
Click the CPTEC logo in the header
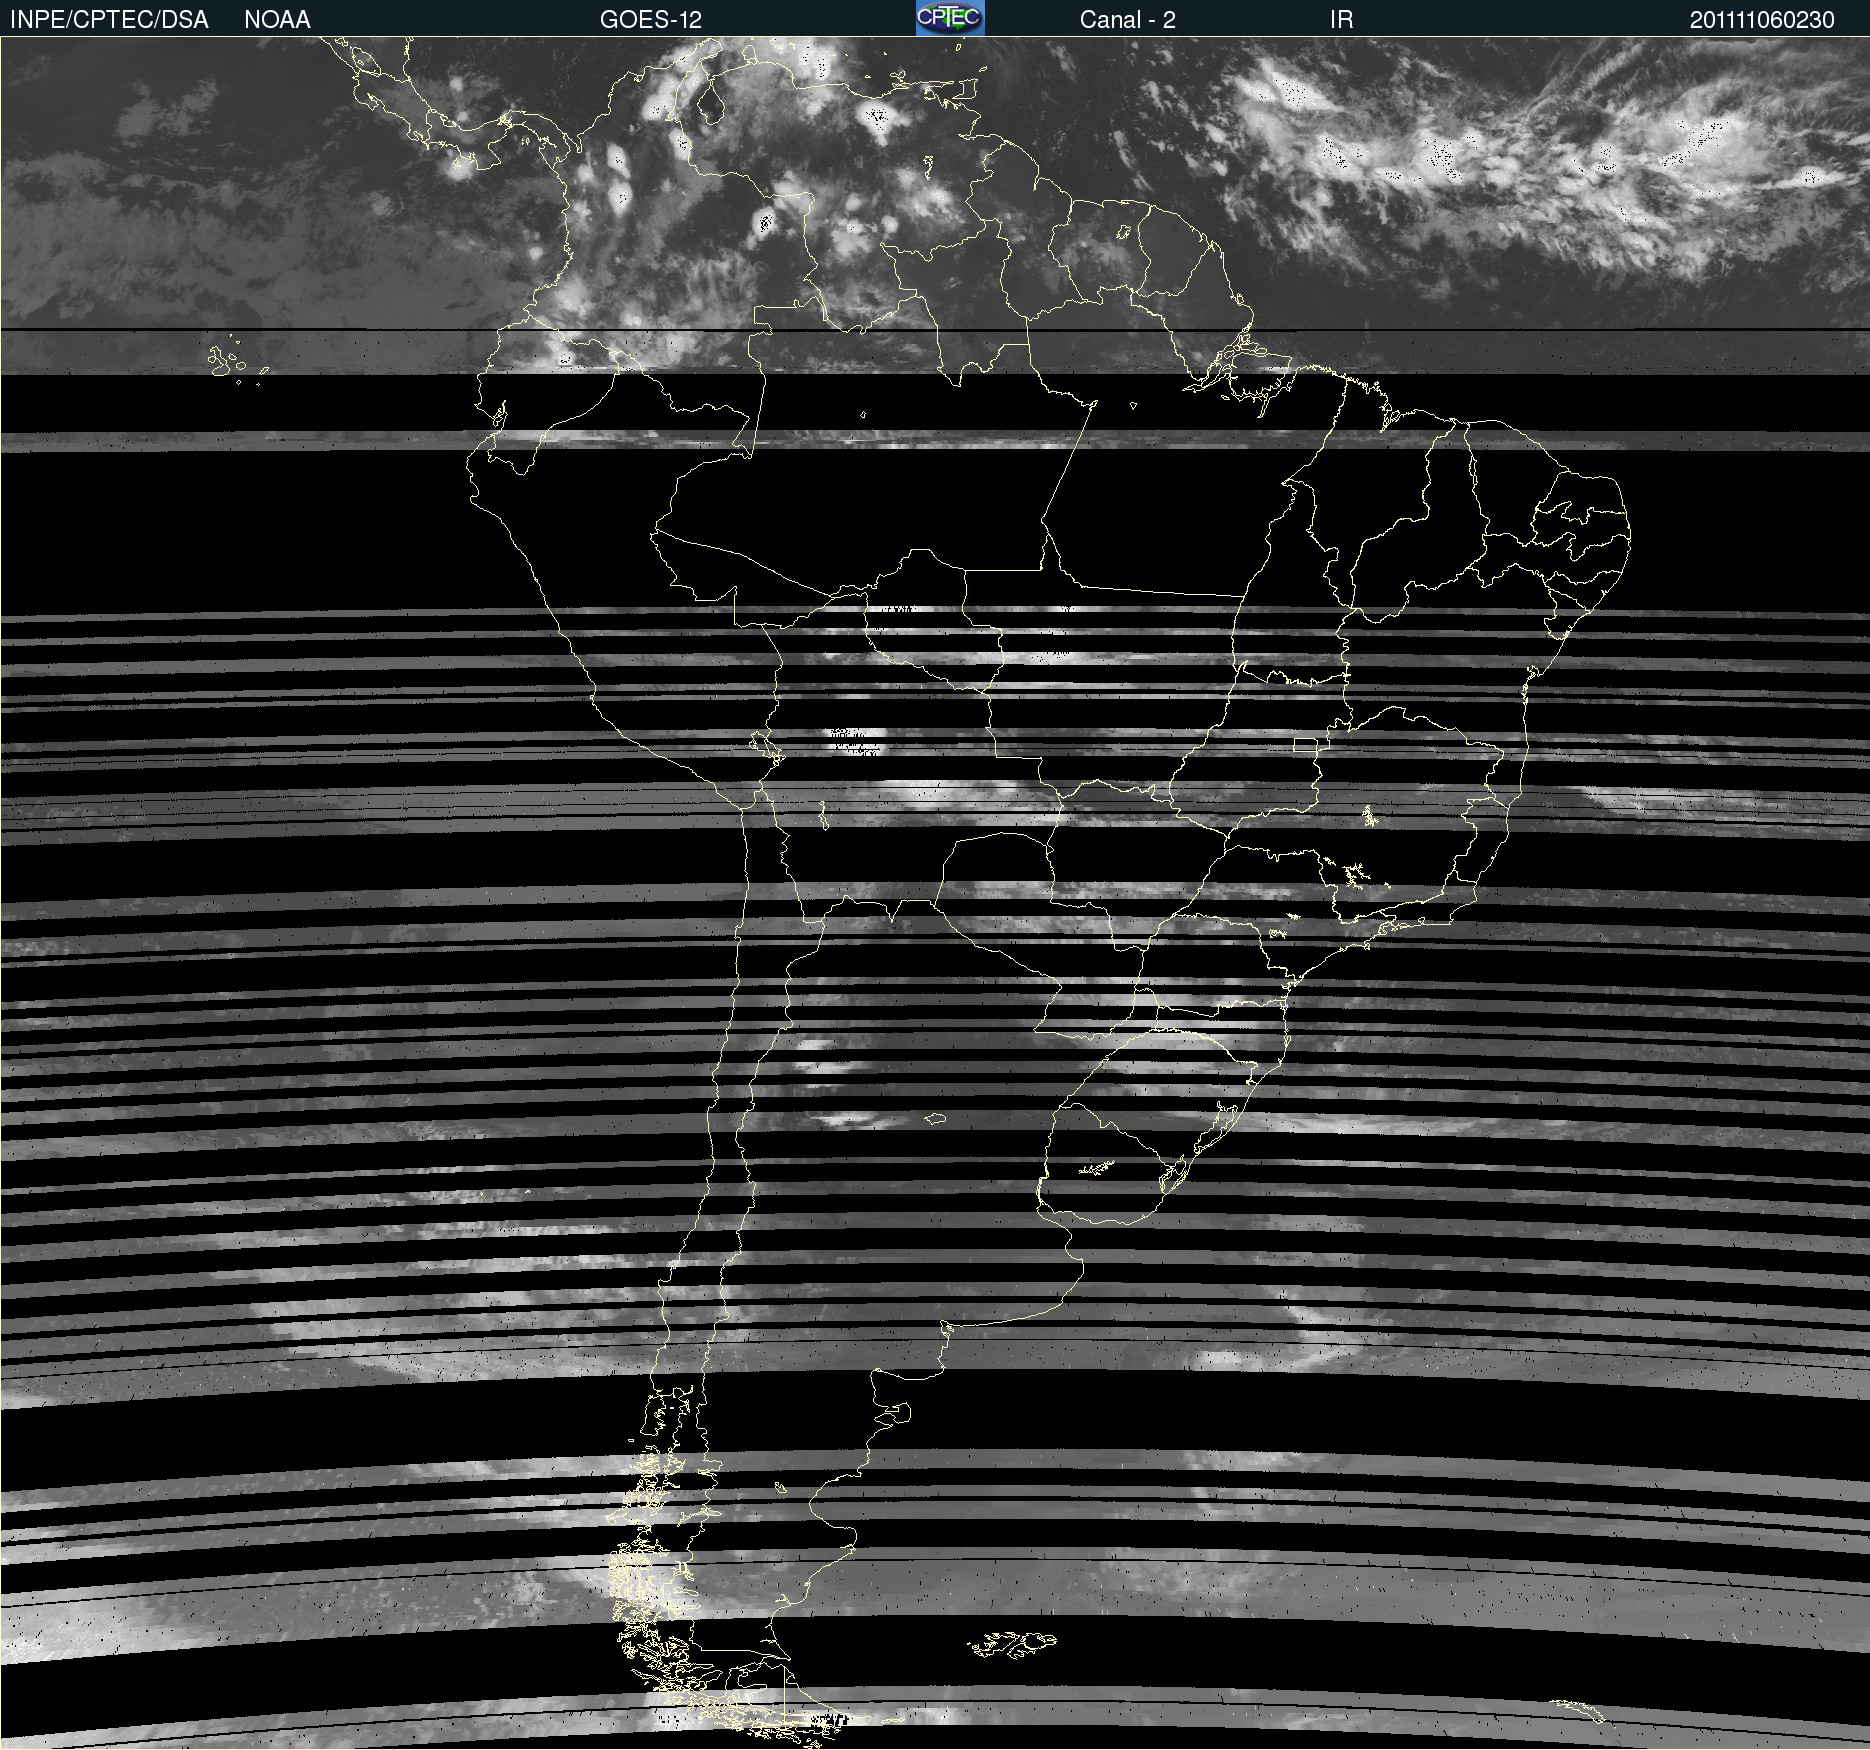(x=950, y=18)
